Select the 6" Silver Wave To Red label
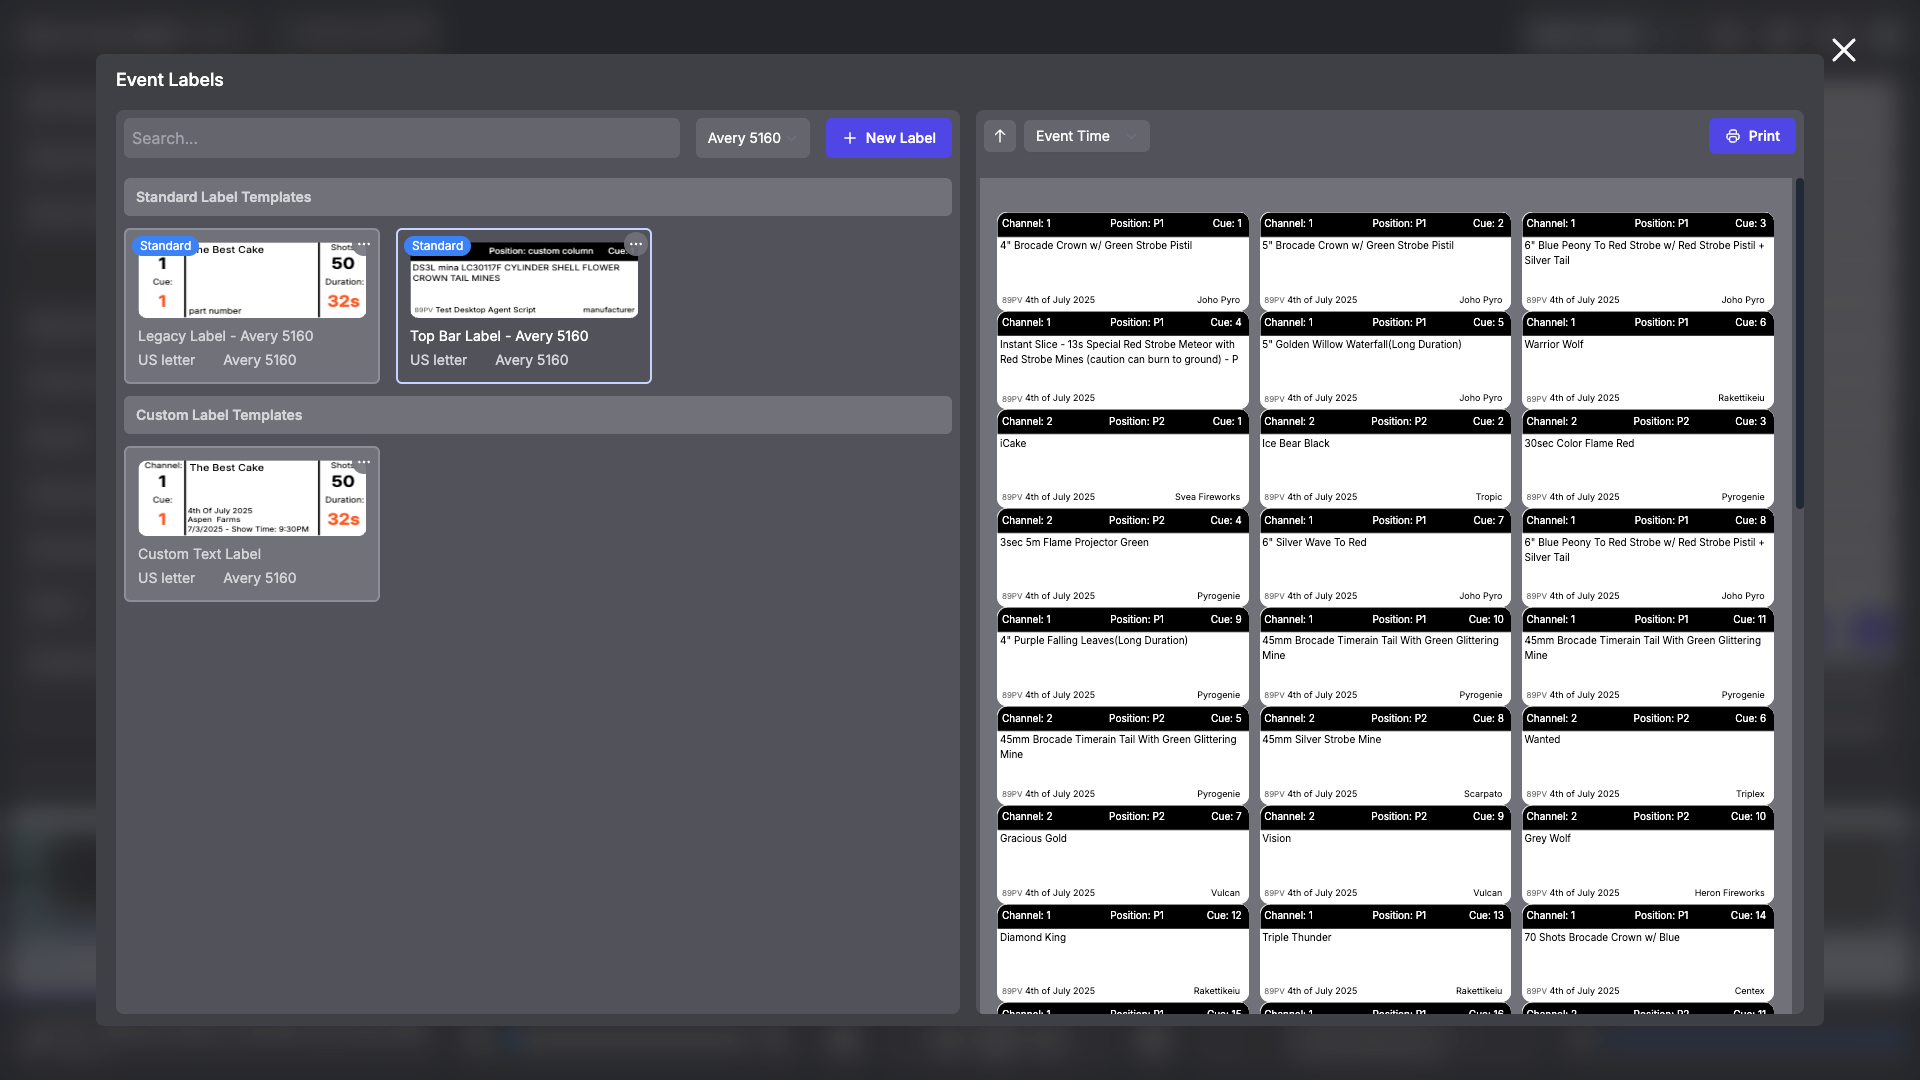1920x1080 pixels. pyautogui.click(x=1385, y=558)
